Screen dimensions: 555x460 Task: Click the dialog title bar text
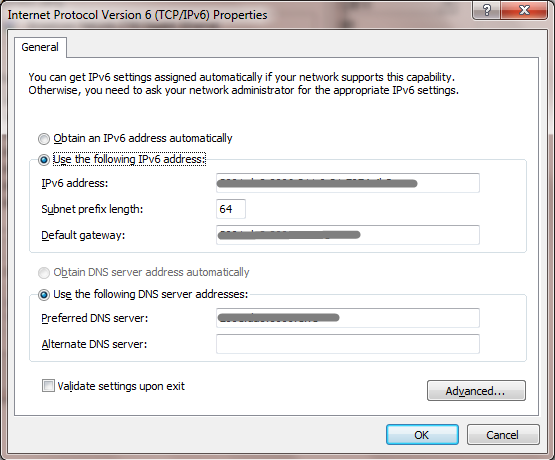click(137, 15)
